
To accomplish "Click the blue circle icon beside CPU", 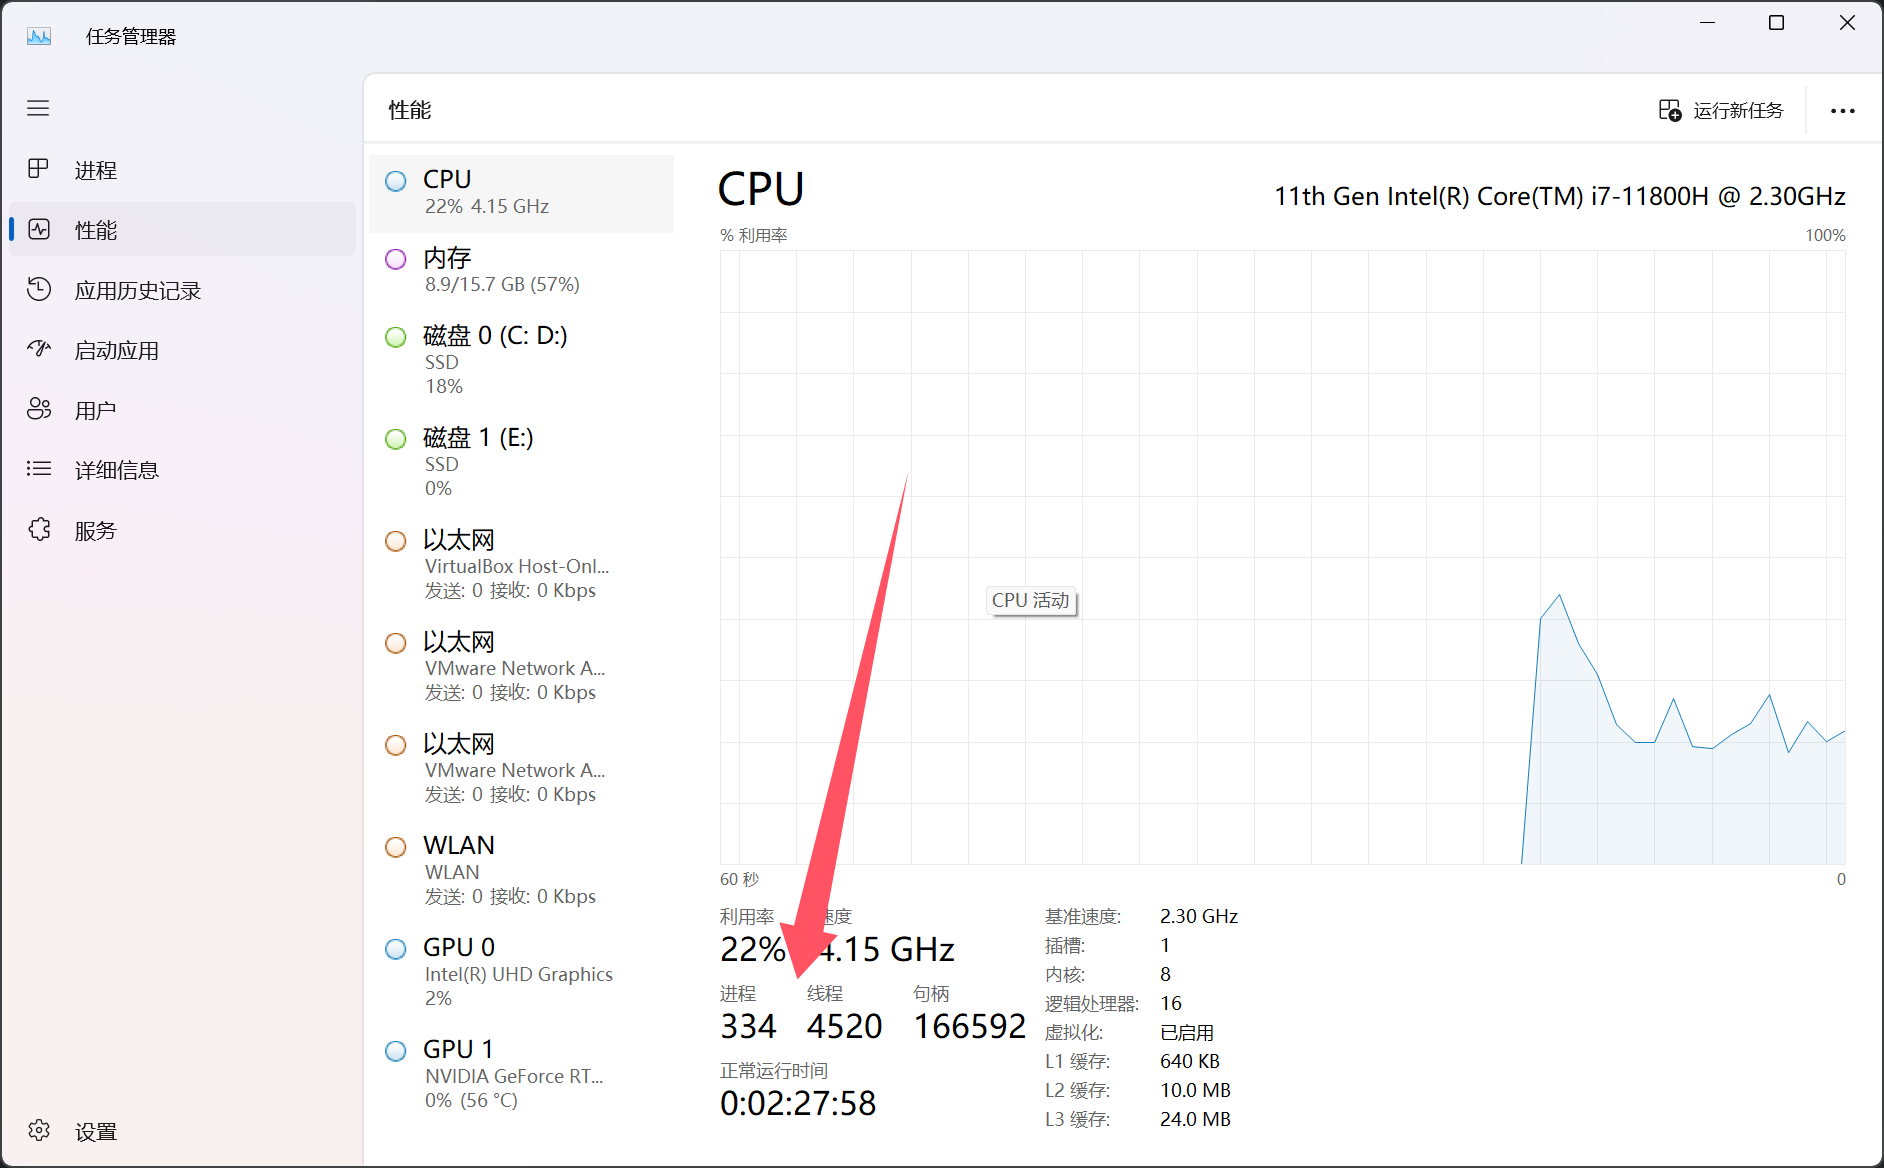I will pos(396,181).
